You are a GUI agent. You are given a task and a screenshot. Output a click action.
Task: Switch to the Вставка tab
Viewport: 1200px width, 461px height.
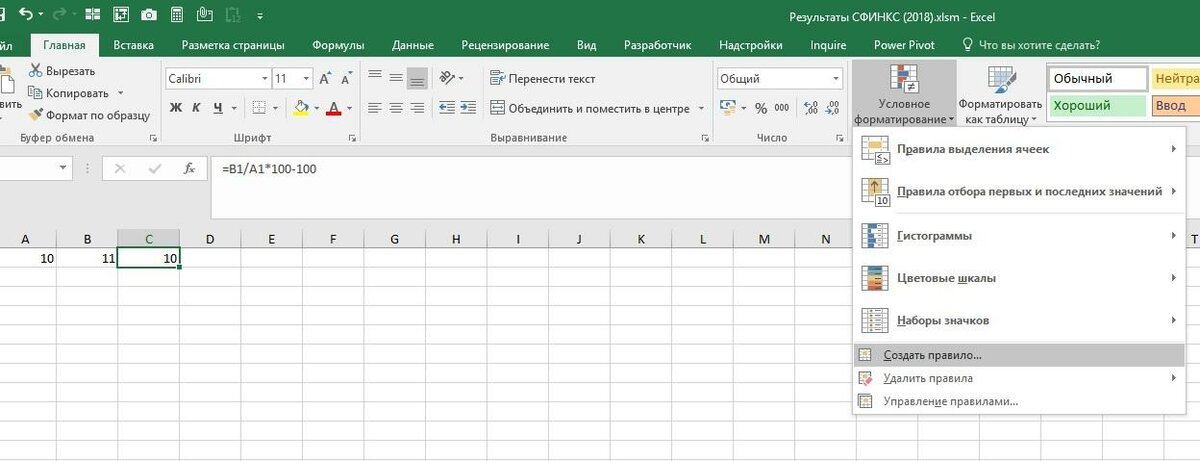[133, 45]
